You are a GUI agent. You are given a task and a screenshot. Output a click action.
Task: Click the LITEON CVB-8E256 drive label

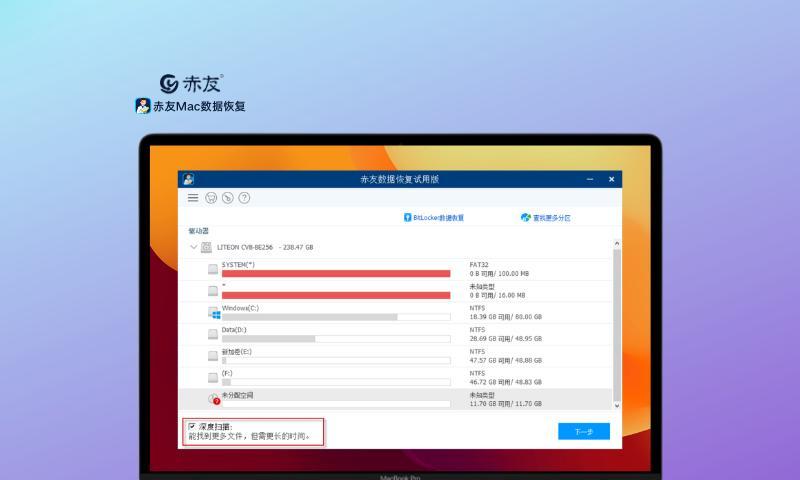click(265, 247)
